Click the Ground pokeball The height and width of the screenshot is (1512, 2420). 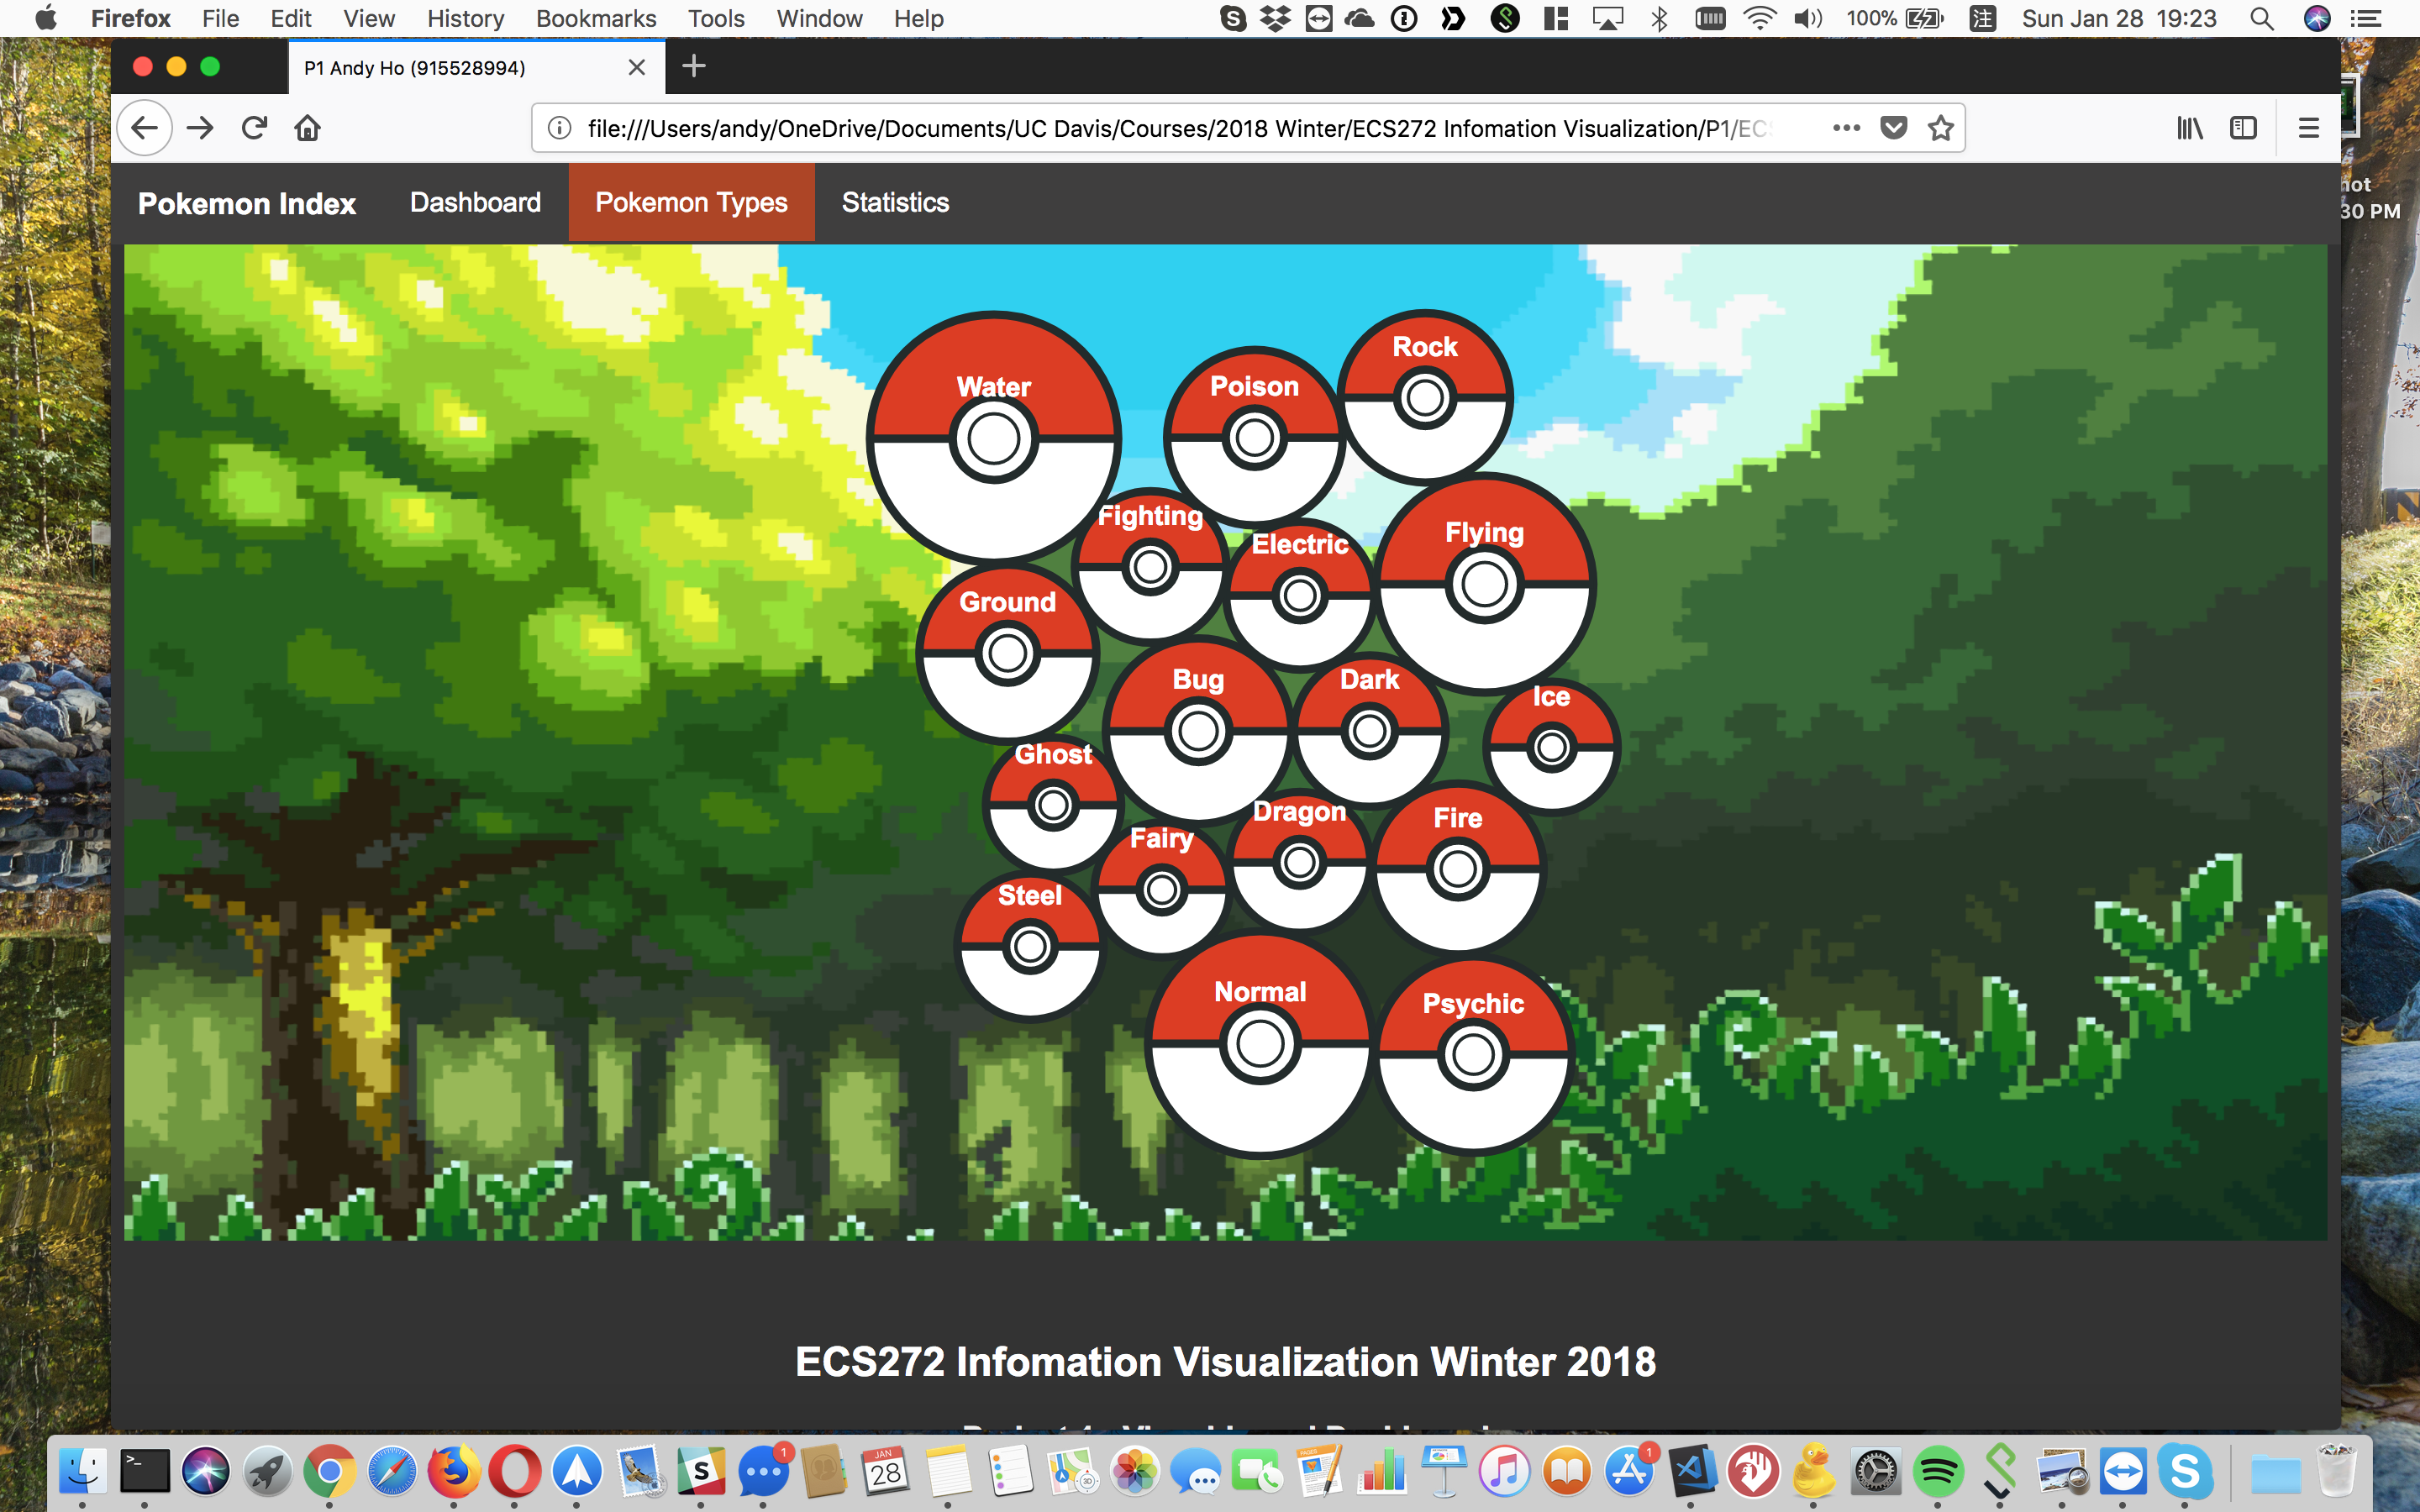tap(1008, 653)
